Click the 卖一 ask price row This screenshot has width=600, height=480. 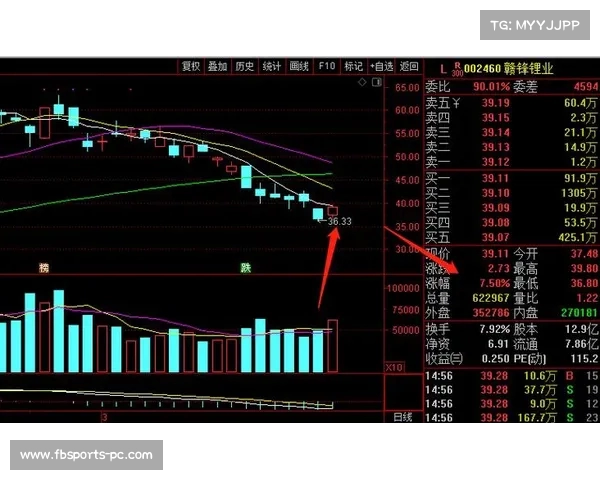coord(512,162)
